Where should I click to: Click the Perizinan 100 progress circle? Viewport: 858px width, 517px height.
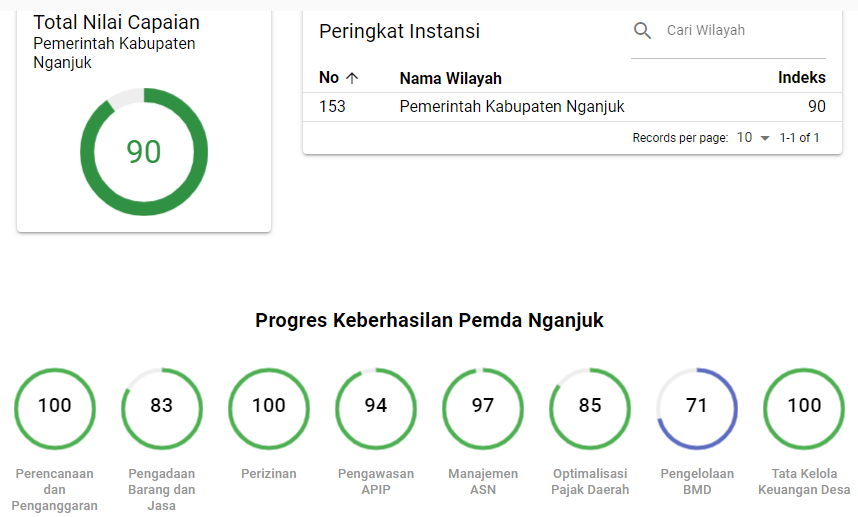[269, 409]
